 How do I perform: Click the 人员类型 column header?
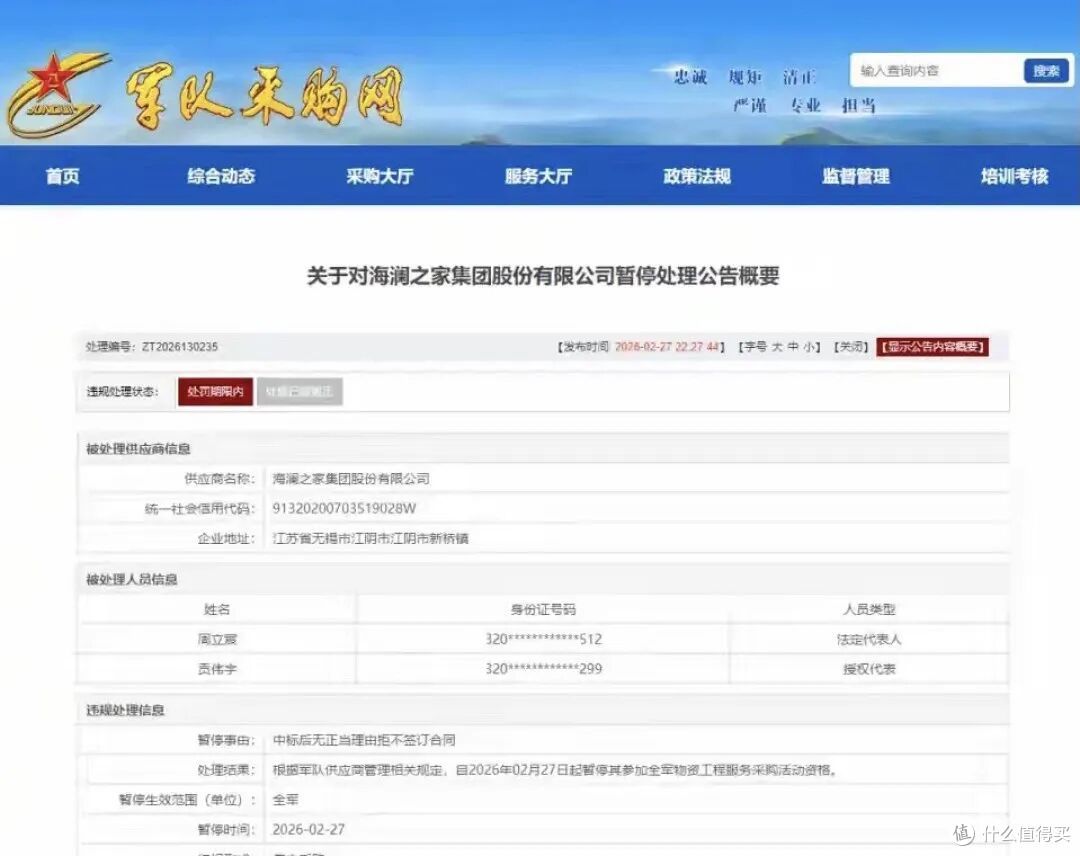point(869,609)
